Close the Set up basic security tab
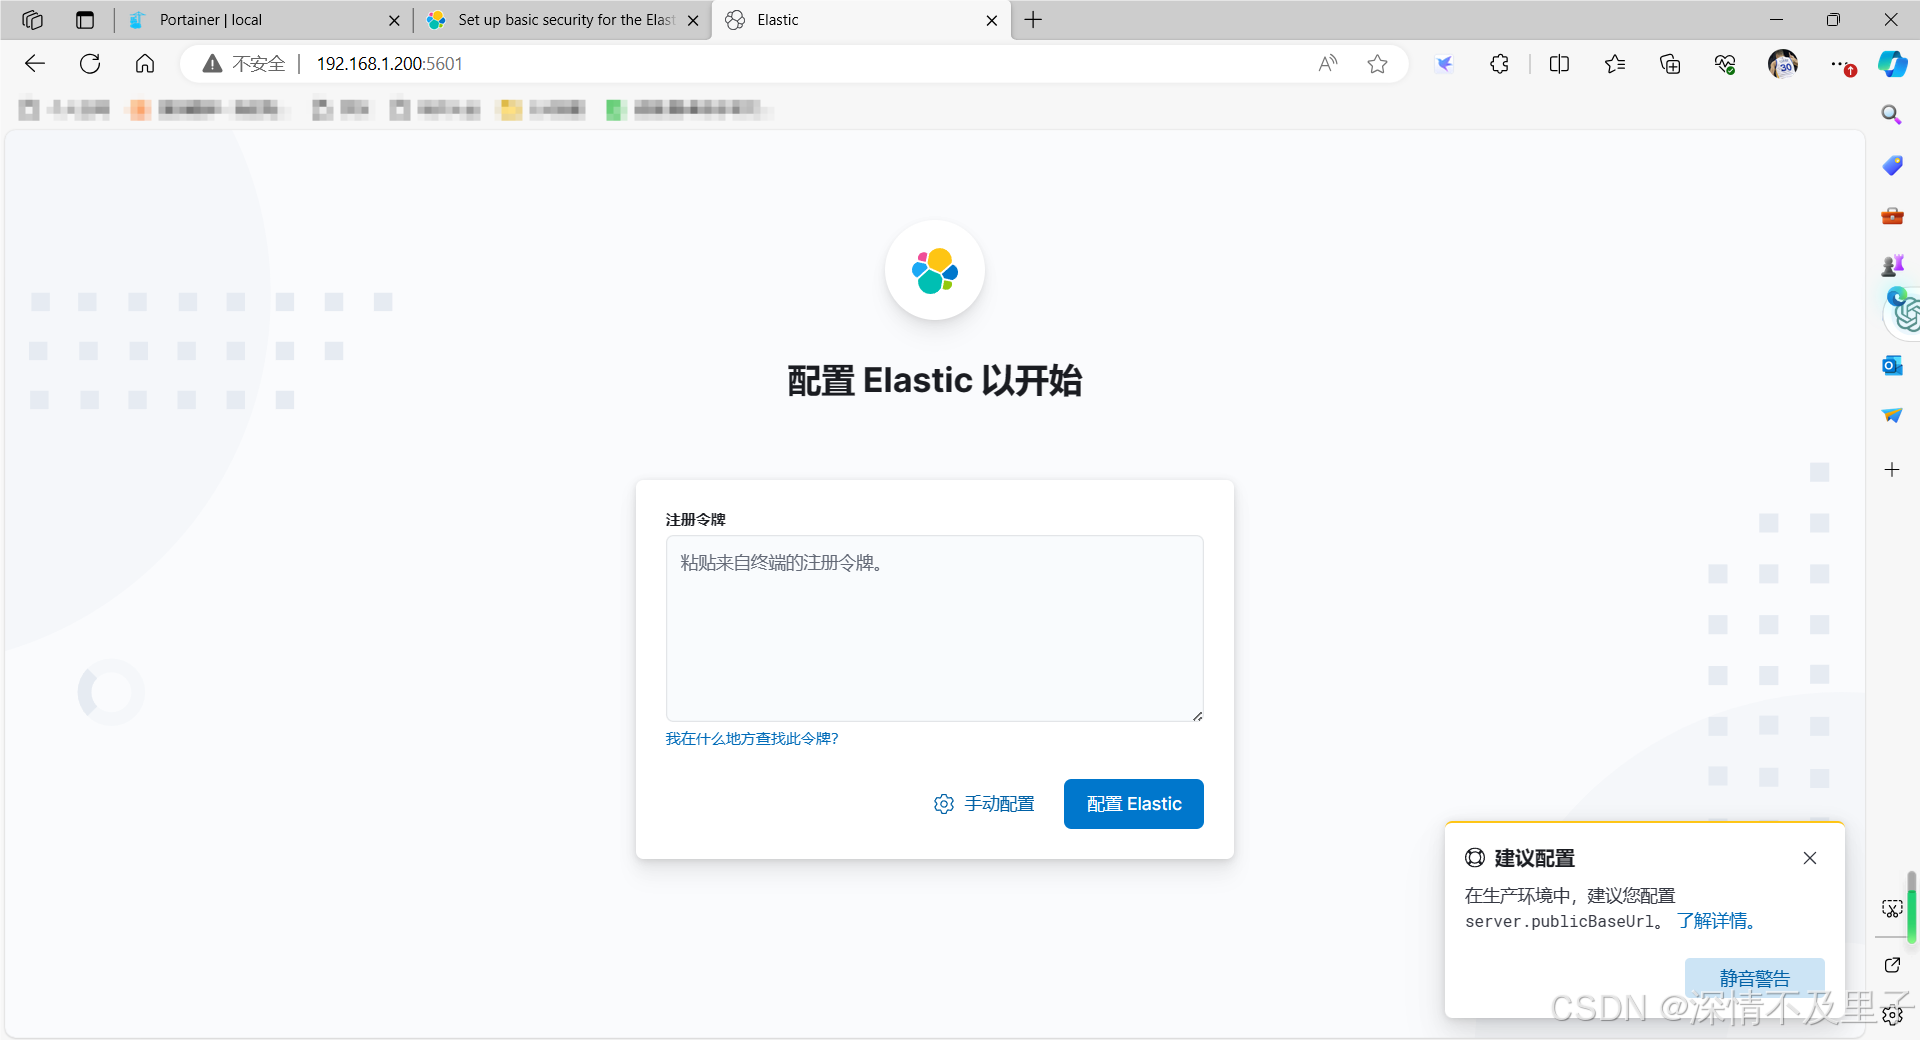Screen dimensions: 1920x1040 [x=693, y=20]
